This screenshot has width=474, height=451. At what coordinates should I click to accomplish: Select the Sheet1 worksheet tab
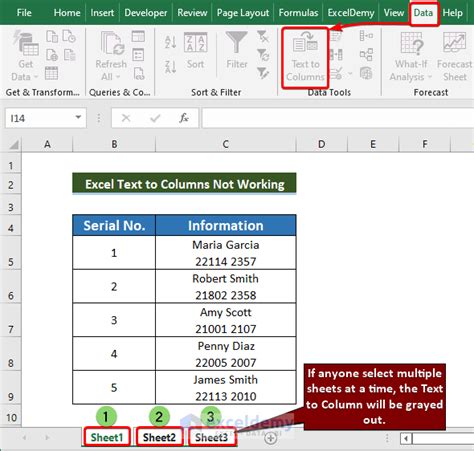click(107, 437)
